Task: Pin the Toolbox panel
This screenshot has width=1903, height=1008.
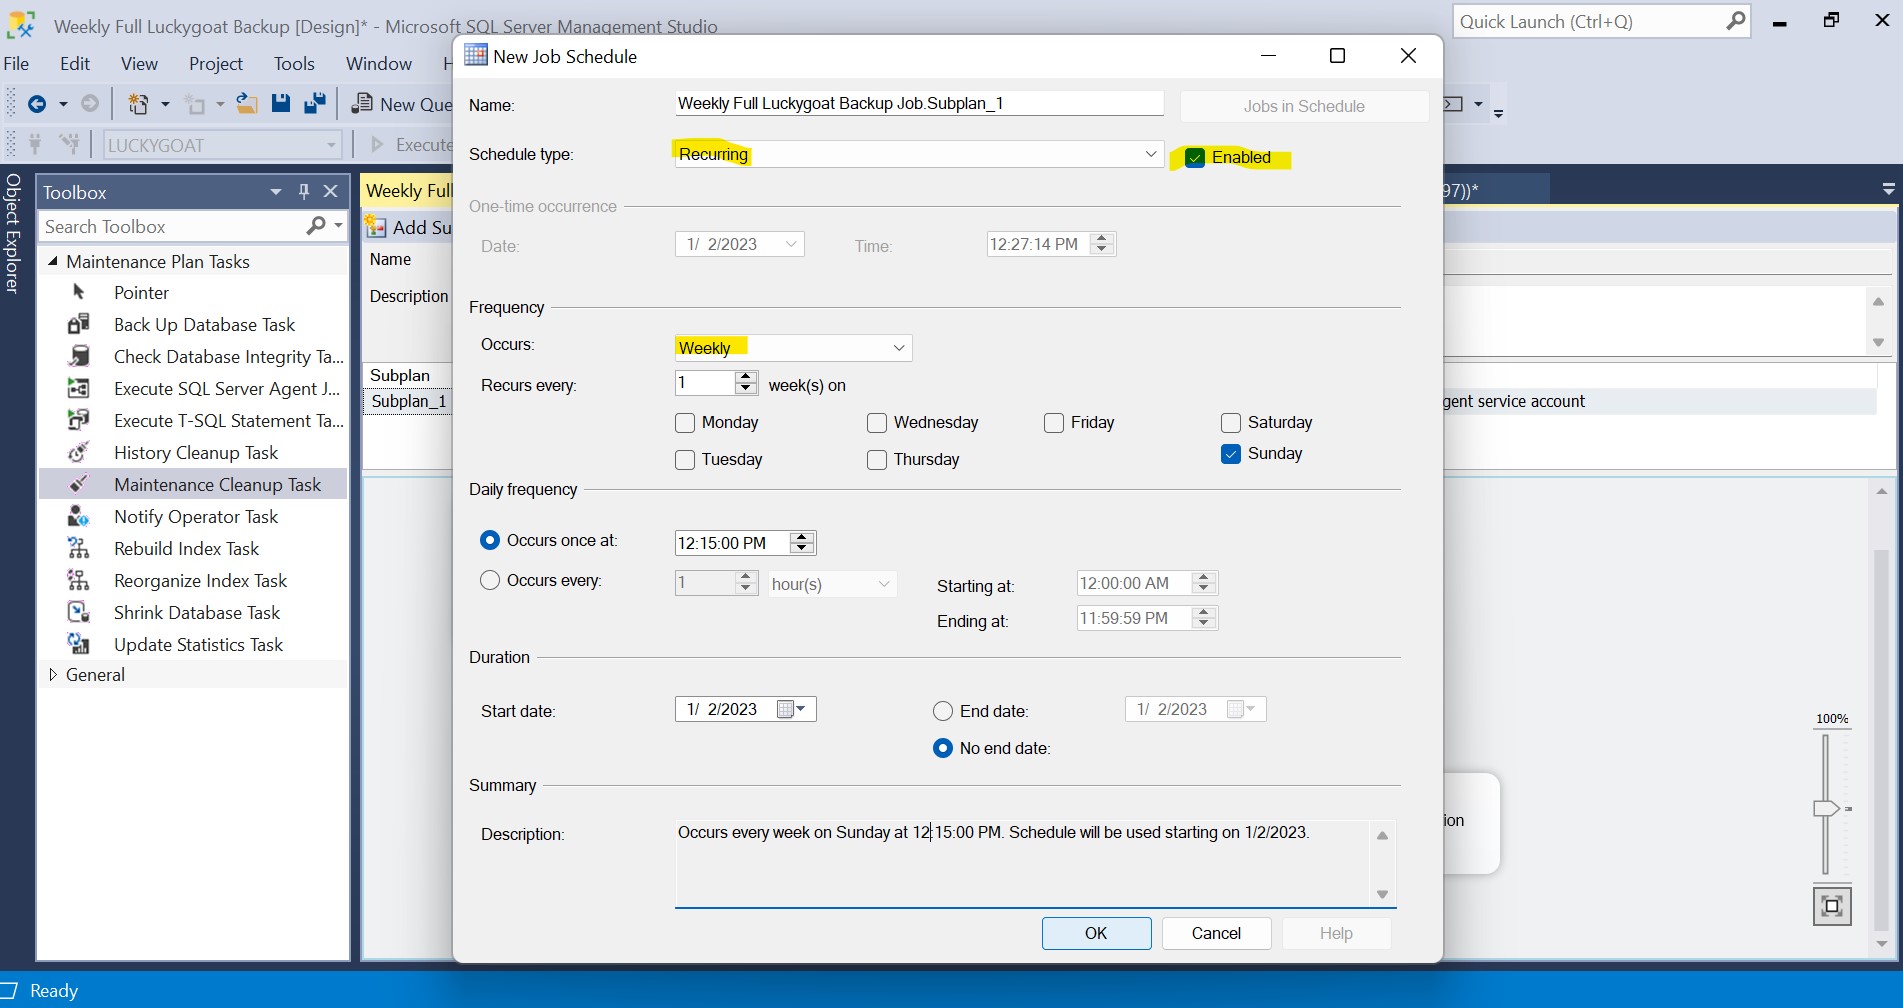Action: [304, 192]
